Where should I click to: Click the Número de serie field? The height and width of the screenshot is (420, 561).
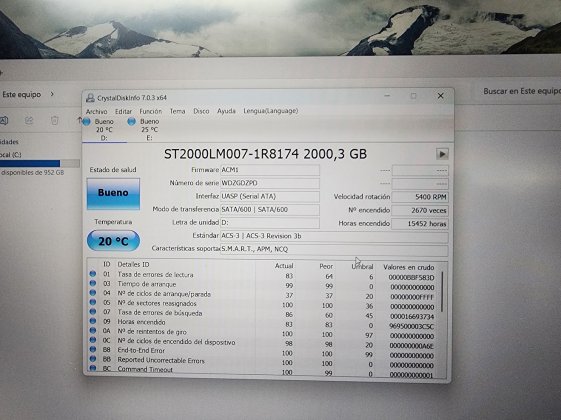(270, 183)
